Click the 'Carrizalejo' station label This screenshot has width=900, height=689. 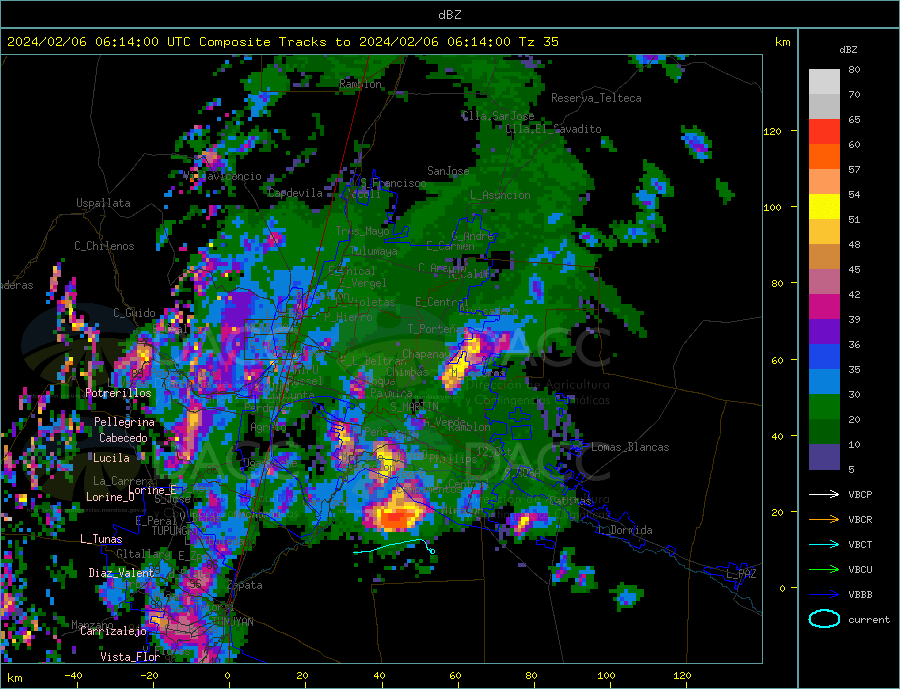tap(113, 632)
